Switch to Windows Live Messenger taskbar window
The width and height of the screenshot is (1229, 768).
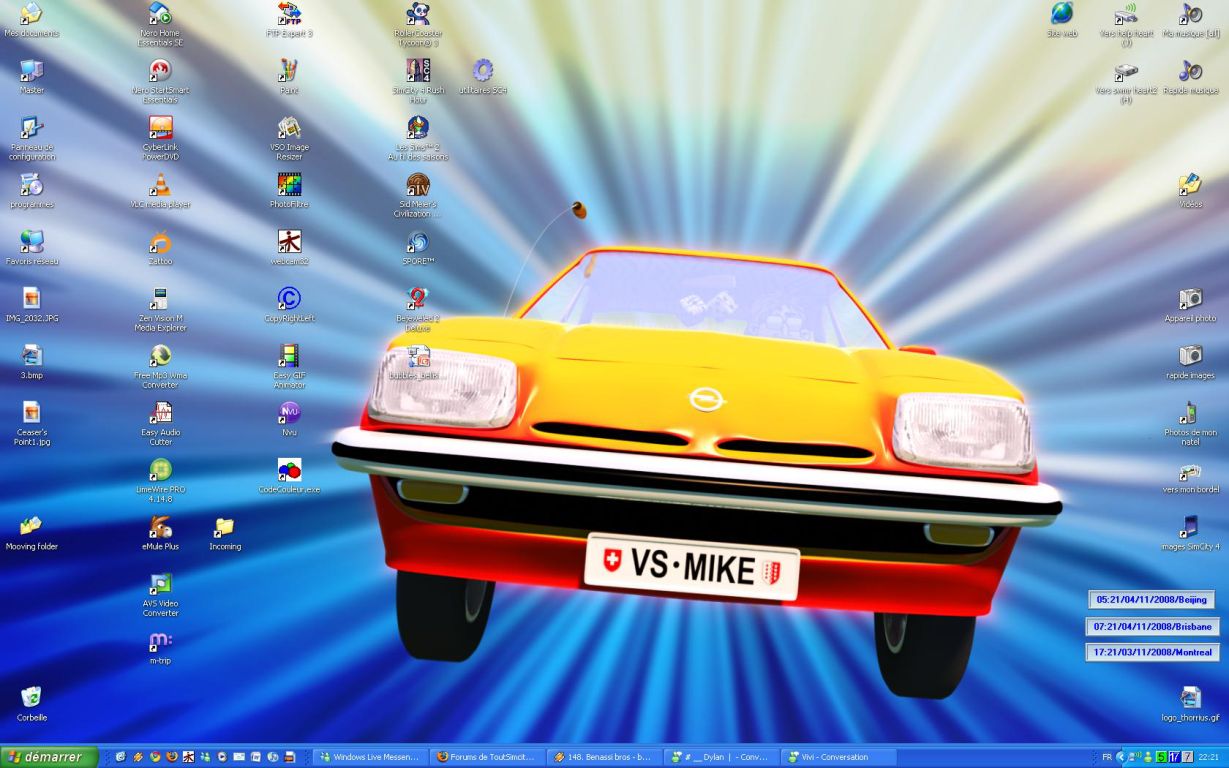tap(371, 757)
